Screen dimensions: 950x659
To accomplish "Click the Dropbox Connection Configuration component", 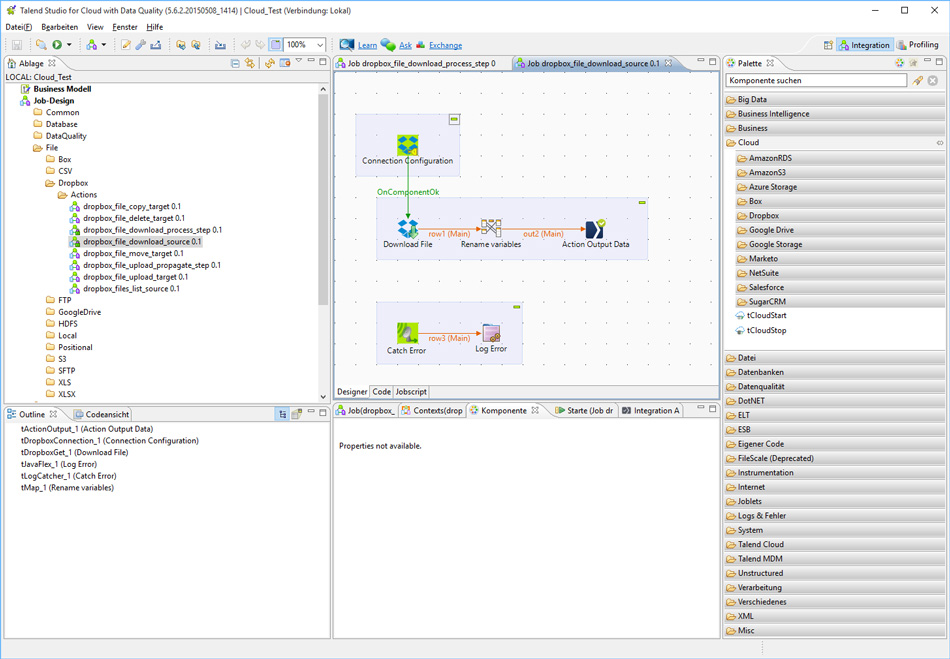I will point(408,145).
